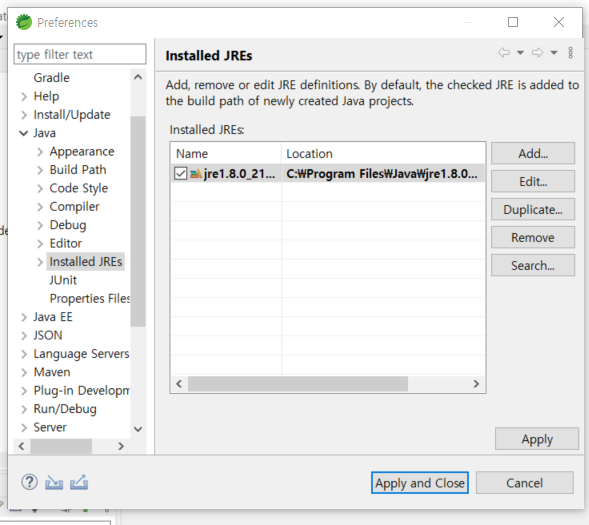Open the Help contents icon
Viewport: 589px width, 525px height.
click(29, 482)
